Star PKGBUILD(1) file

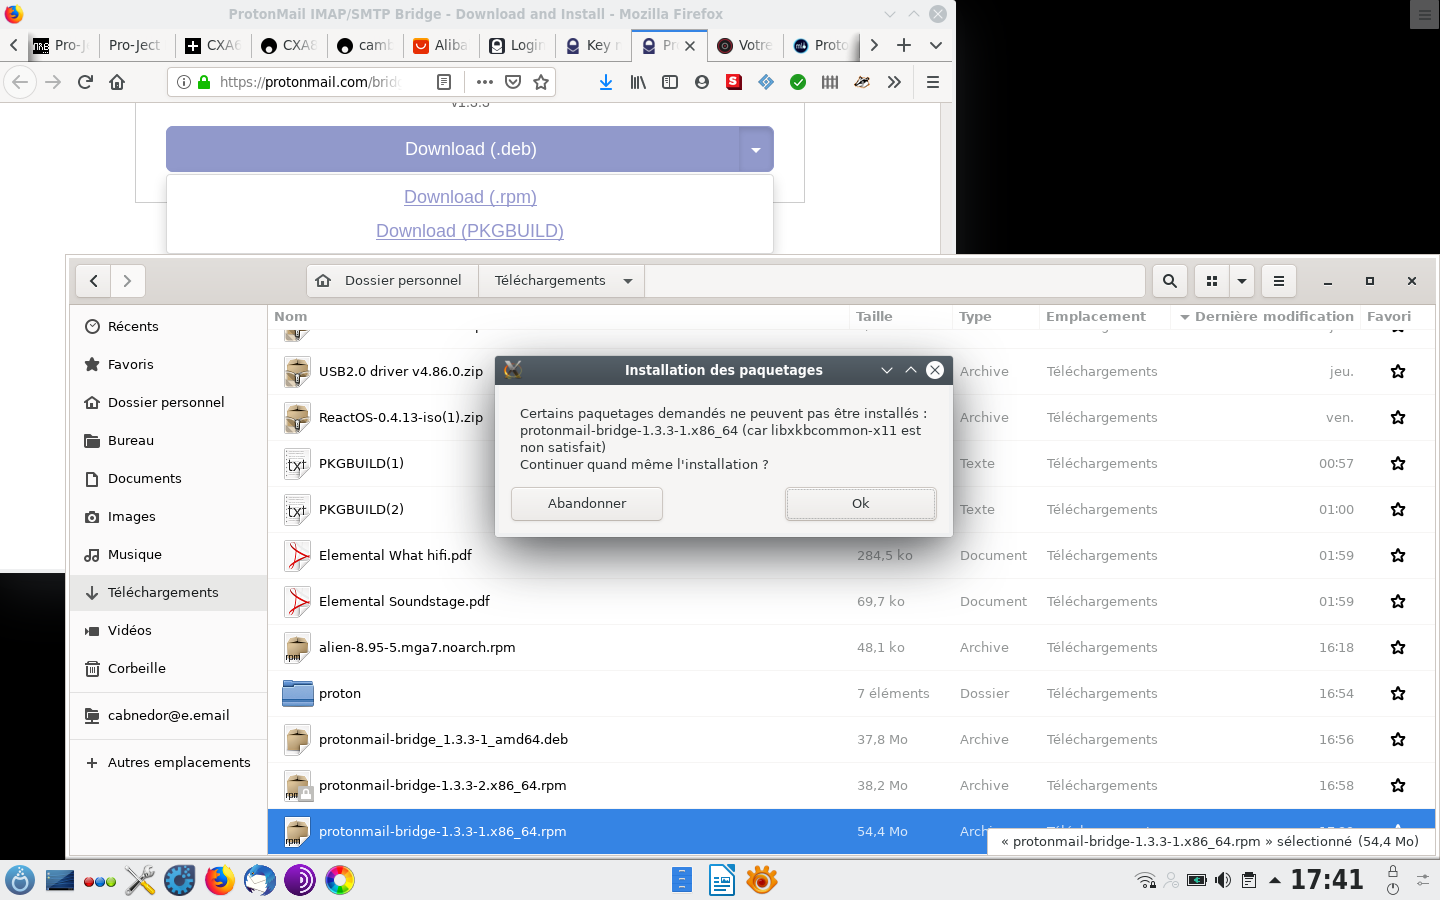point(1398,463)
